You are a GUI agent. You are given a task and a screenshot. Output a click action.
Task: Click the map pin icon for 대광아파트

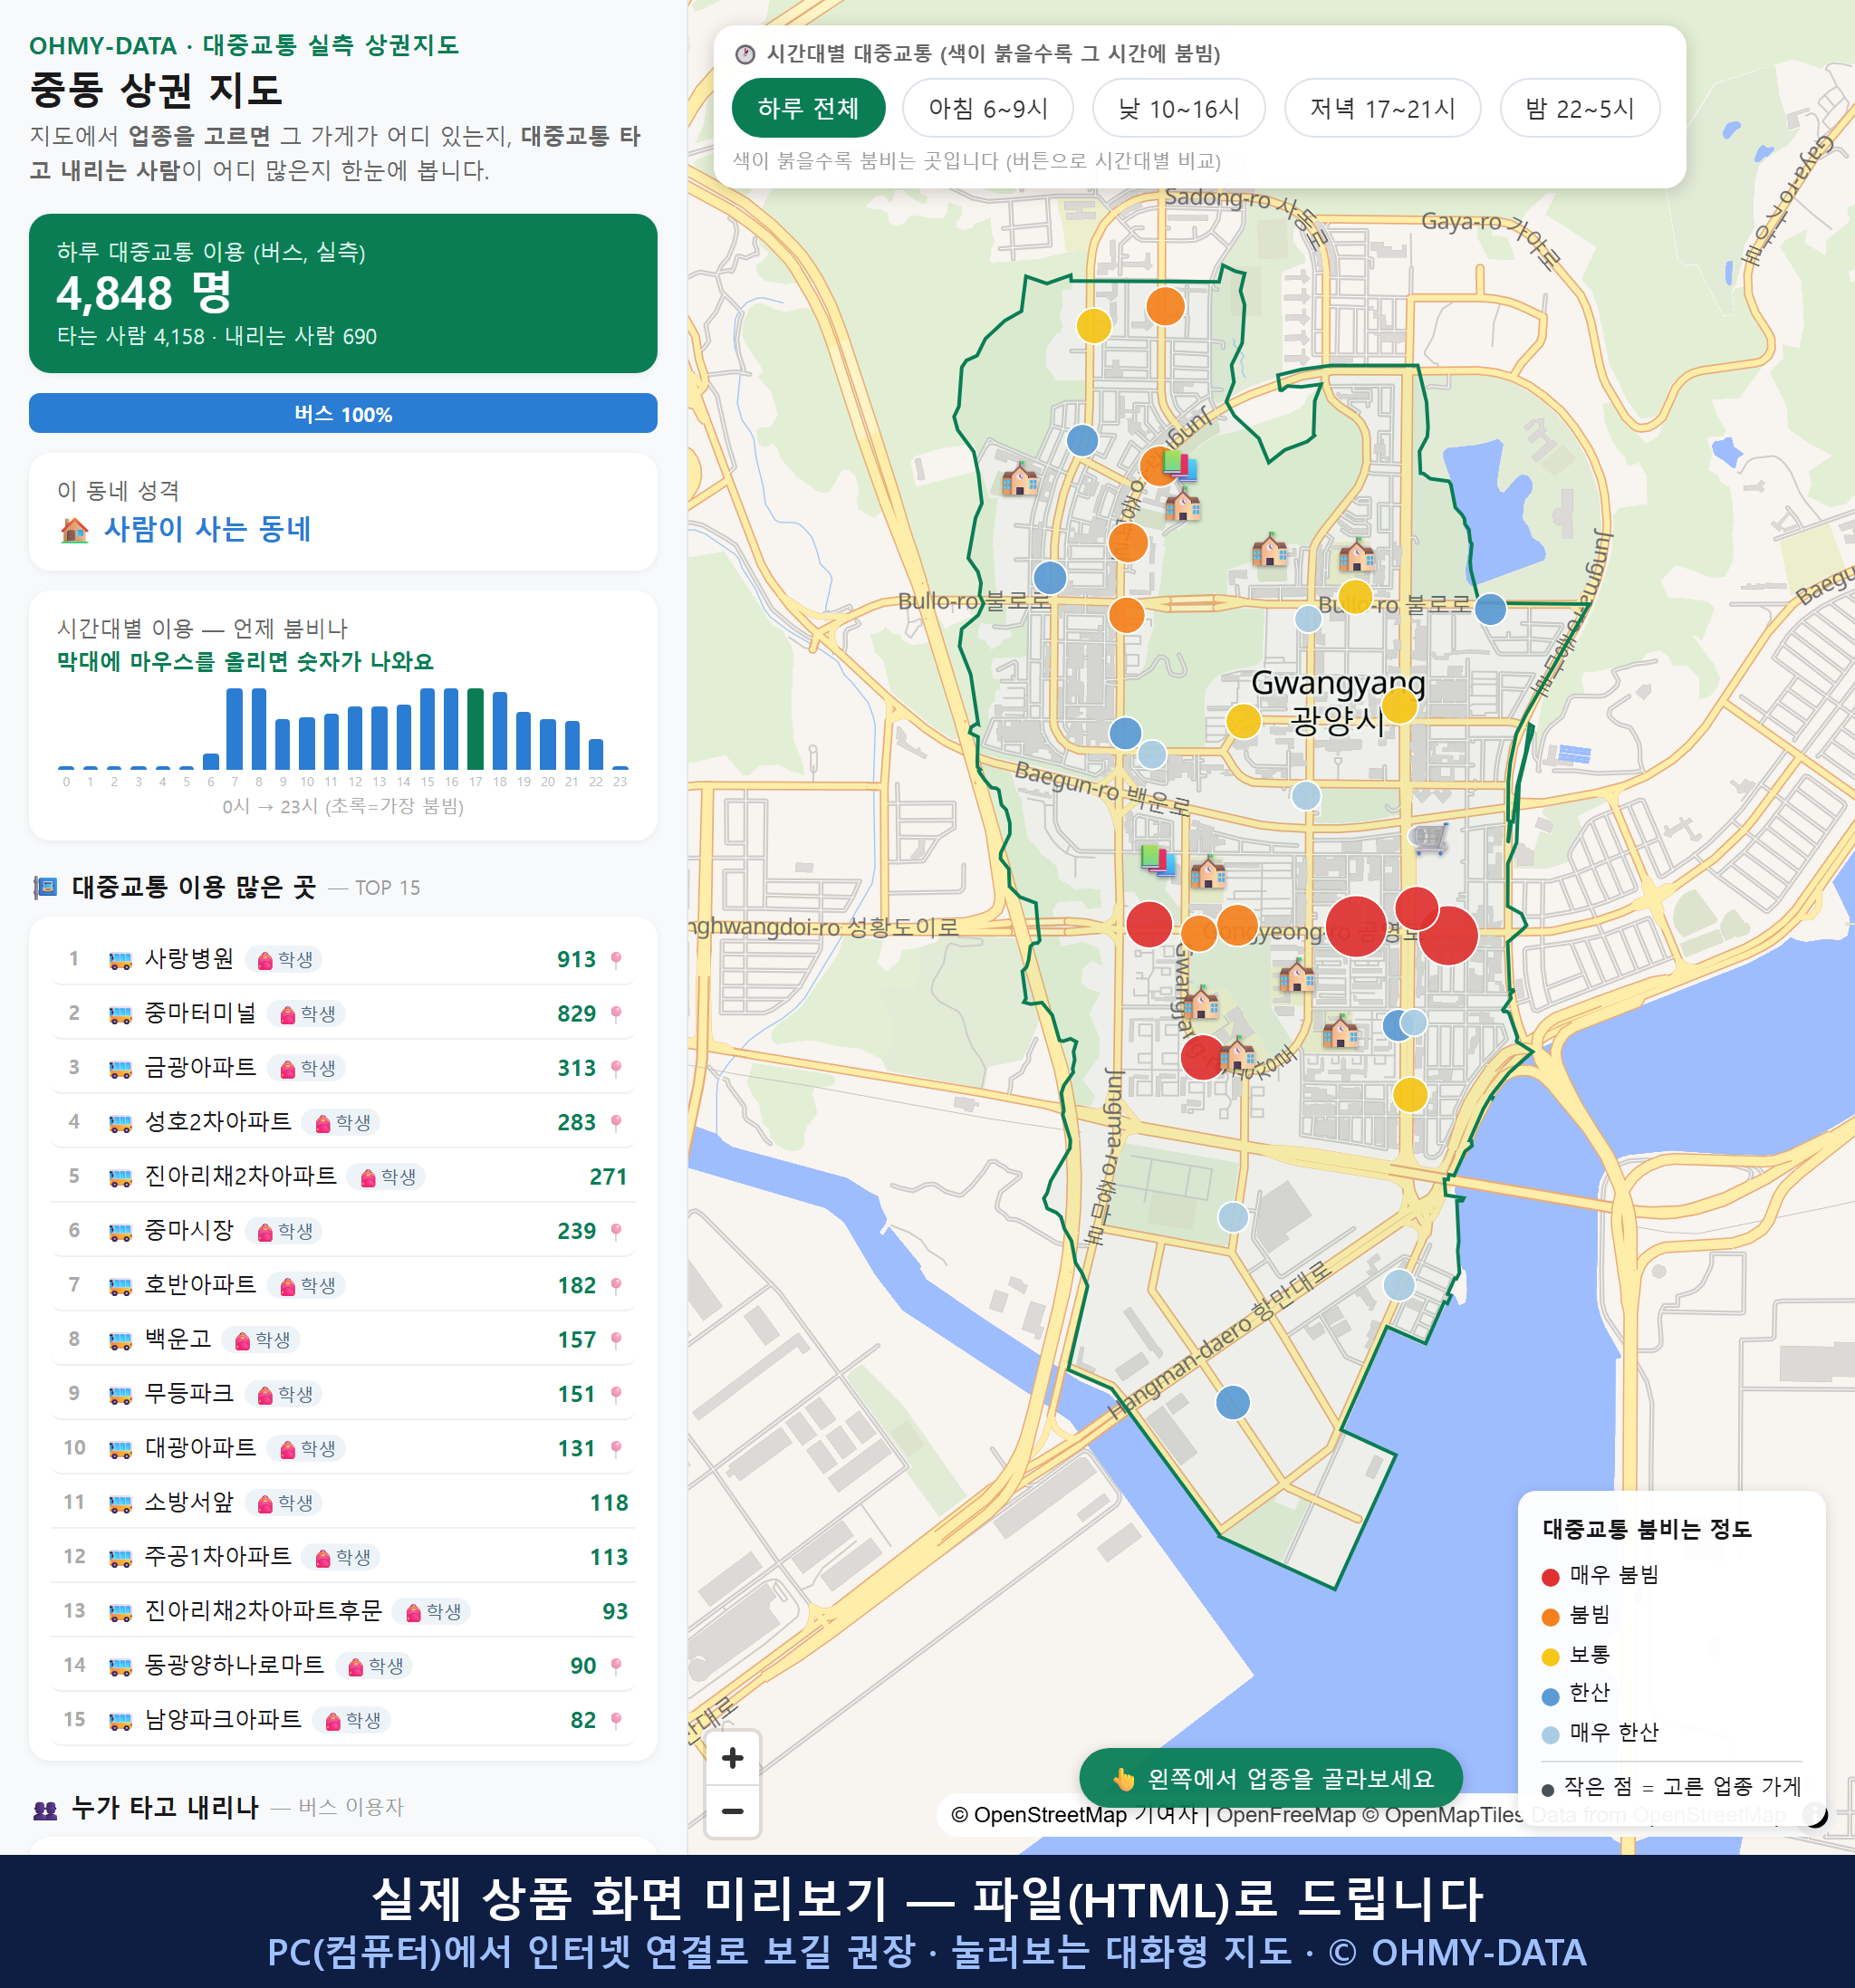pos(616,1448)
